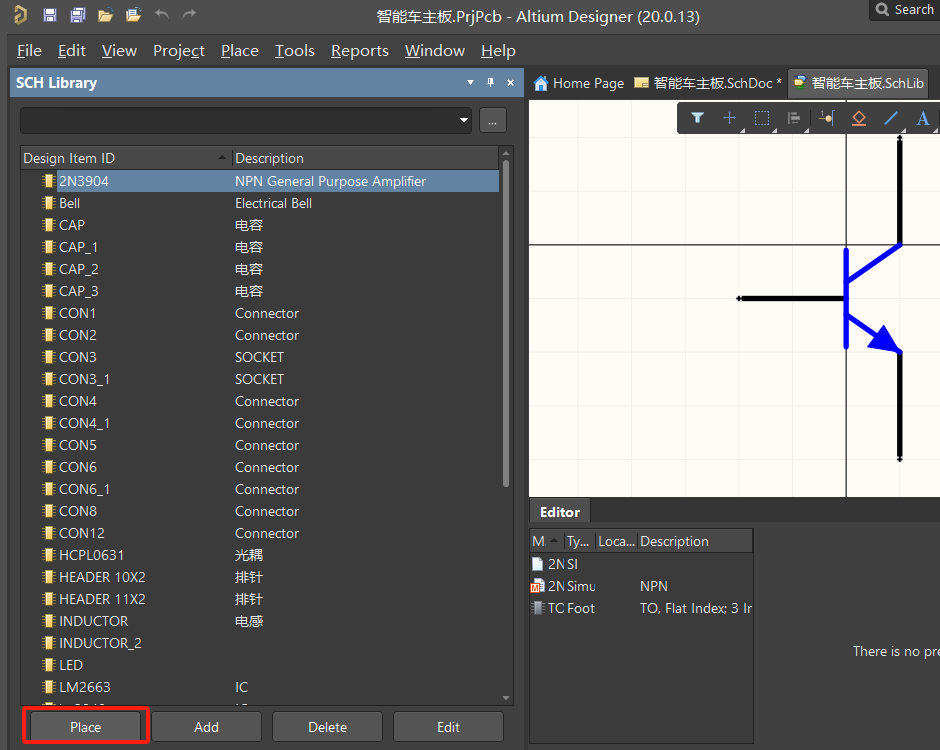The height and width of the screenshot is (750, 940).
Task: Select the Place Text String tool
Action: [923, 118]
